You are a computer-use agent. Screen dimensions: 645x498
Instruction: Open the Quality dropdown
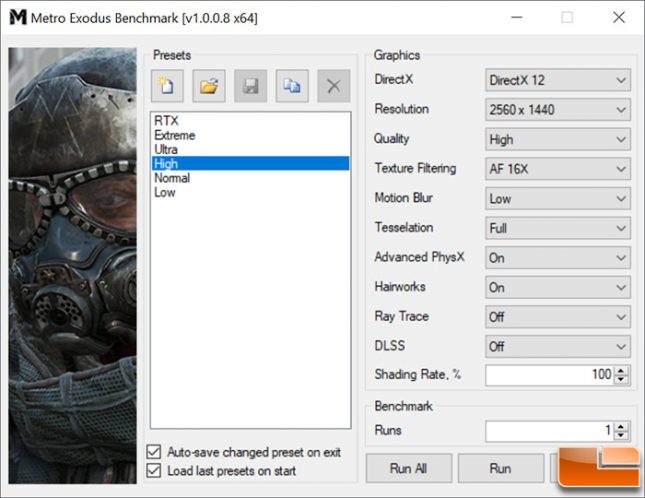tap(557, 139)
